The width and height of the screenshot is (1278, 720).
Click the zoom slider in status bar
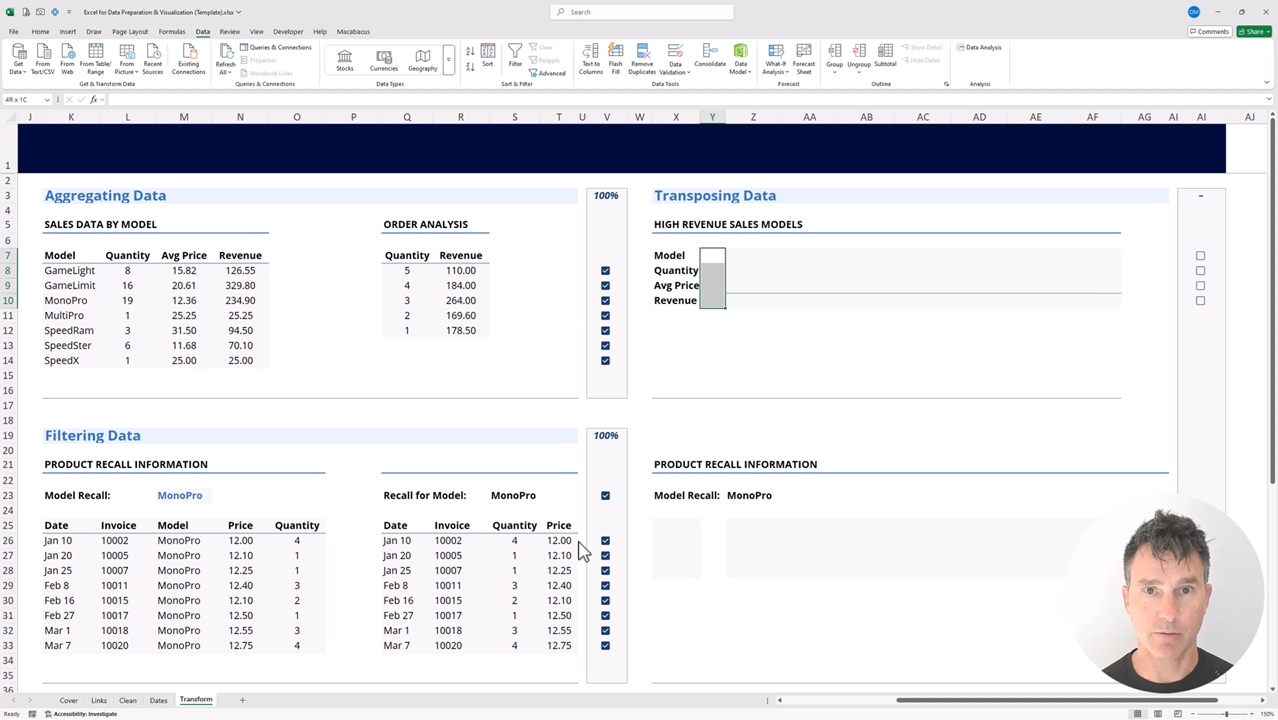(x=1226, y=714)
